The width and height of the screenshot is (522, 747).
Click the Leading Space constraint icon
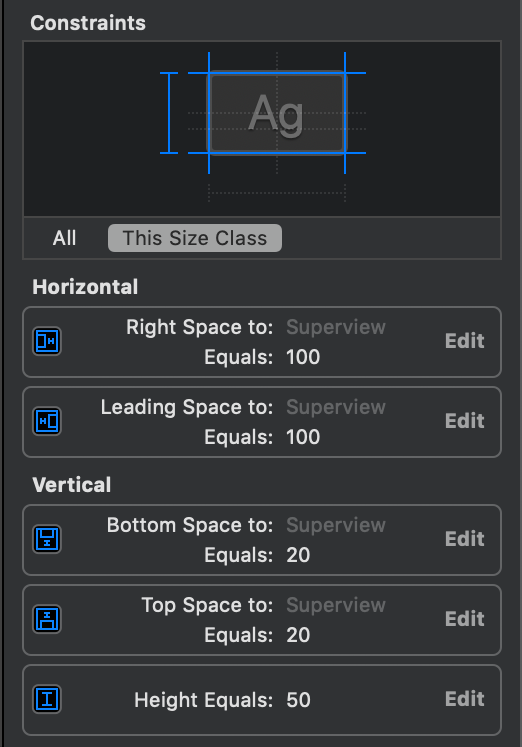pyautogui.click(x=47, y=421)
